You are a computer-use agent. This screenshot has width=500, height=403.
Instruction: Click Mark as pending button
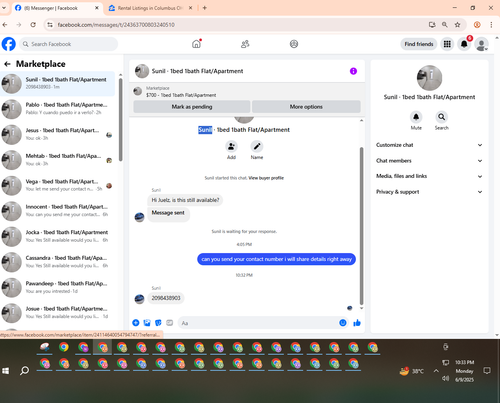click(x=192, y=107)
